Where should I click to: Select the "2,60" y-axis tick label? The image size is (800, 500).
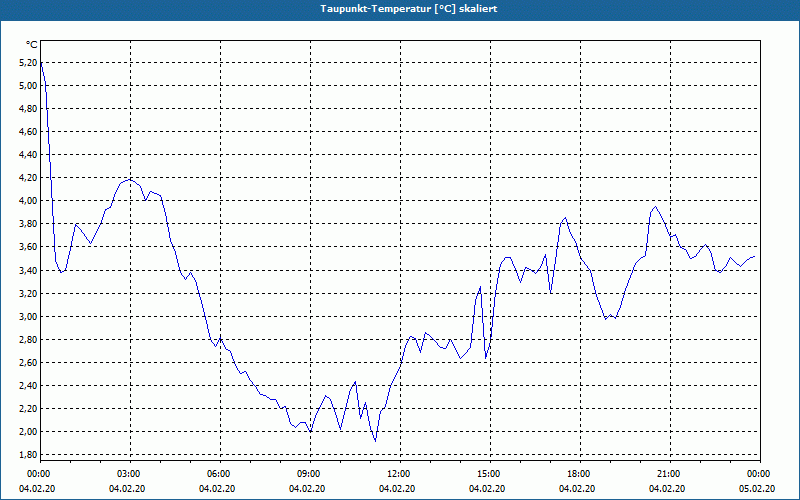pos(29,363)
